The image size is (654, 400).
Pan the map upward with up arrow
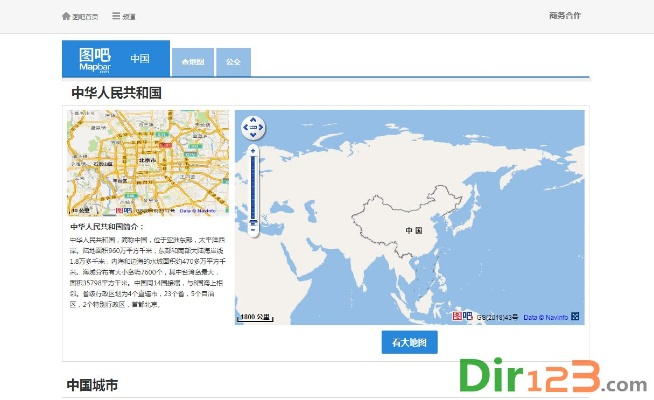coord(253,120)
